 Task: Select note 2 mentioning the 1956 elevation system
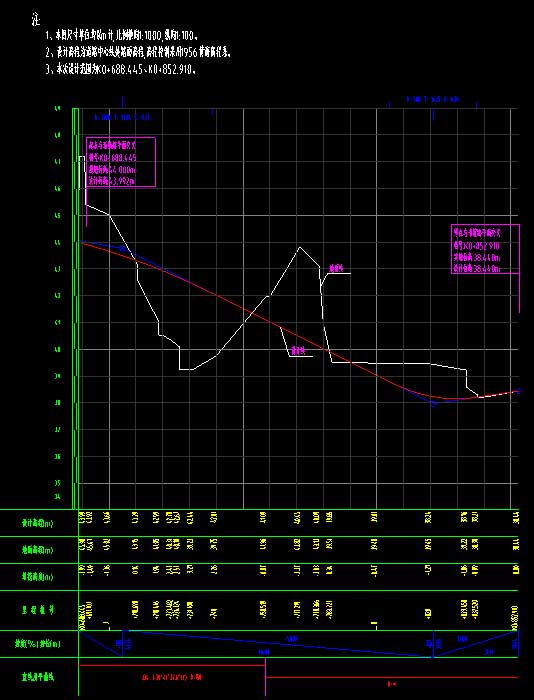click(x=138, y=53)
